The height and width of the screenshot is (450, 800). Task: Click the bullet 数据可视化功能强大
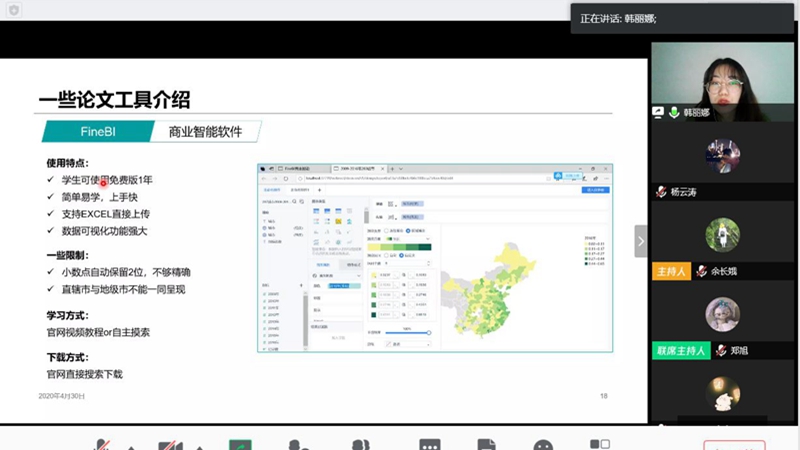(104, 231)
